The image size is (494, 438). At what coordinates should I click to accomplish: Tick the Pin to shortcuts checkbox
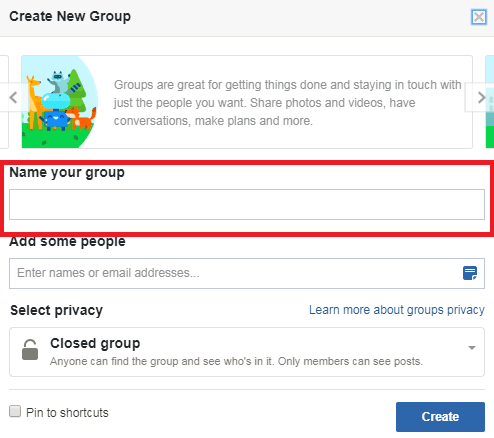15,411
